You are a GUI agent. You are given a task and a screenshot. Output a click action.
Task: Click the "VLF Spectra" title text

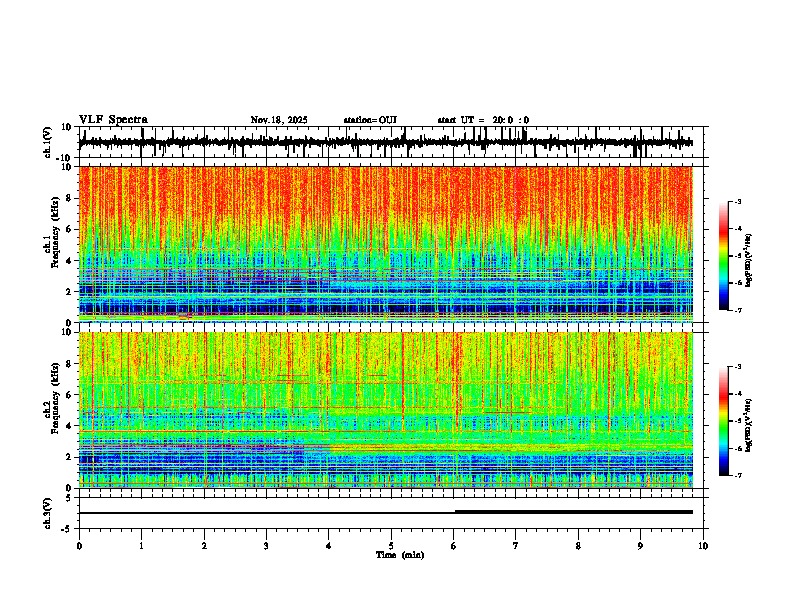(x=113, y=120)
